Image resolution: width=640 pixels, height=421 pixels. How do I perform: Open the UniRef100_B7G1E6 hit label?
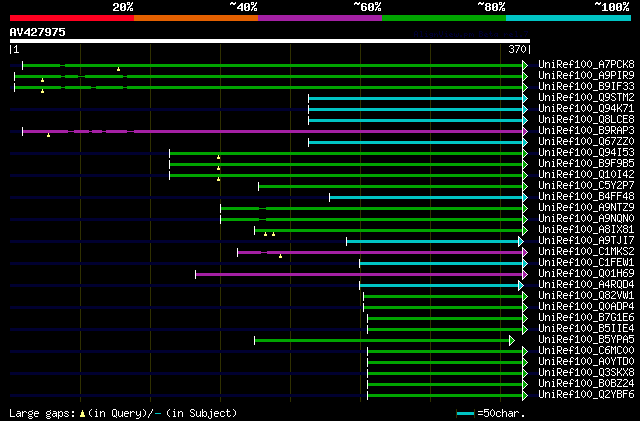tap(586, 318)
